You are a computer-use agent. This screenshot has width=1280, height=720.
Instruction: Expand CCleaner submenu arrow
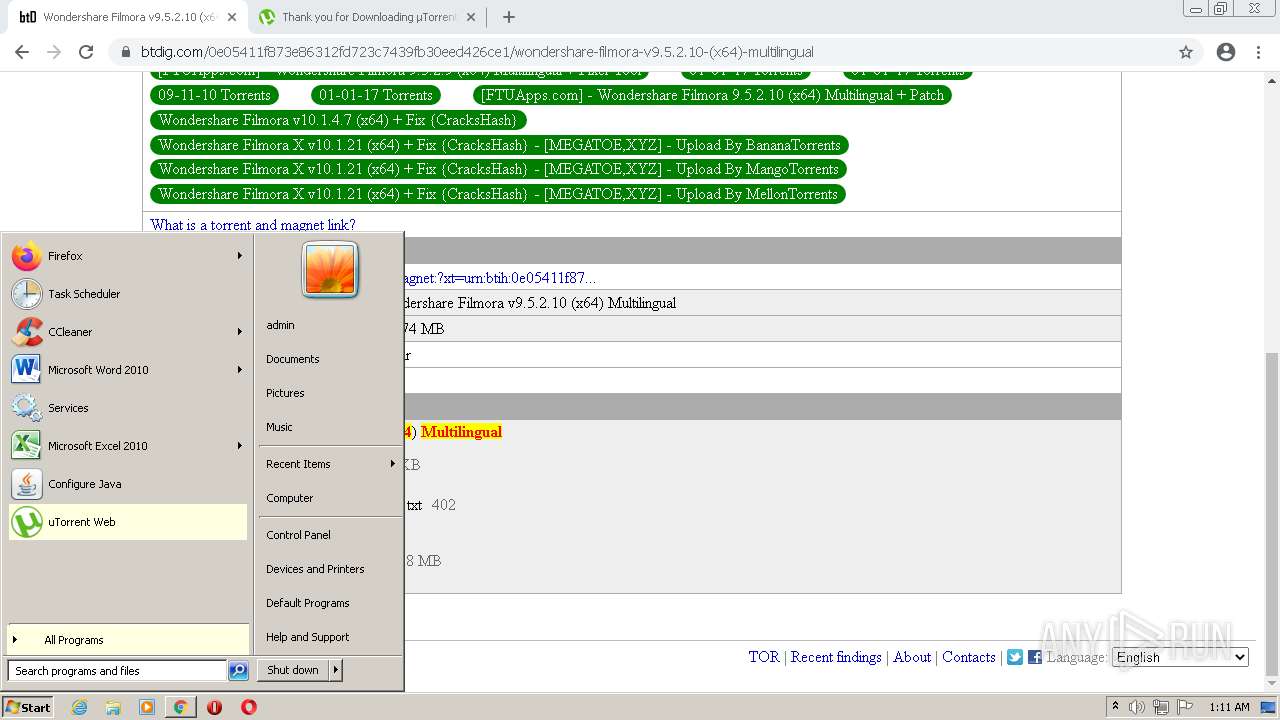tap(239, 332)
